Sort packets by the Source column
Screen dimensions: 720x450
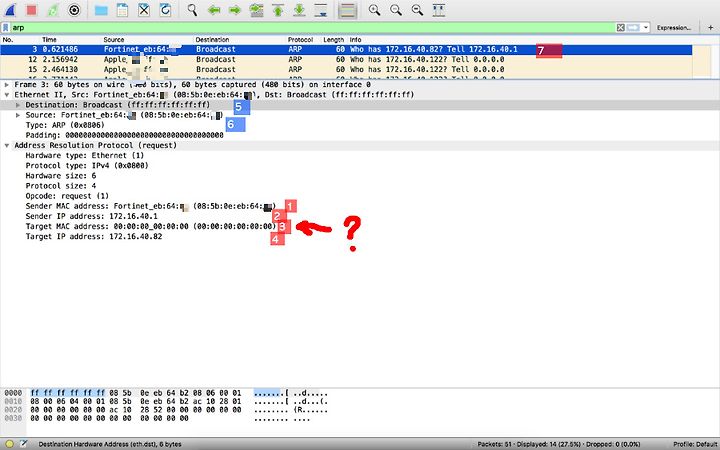(113, 39)
